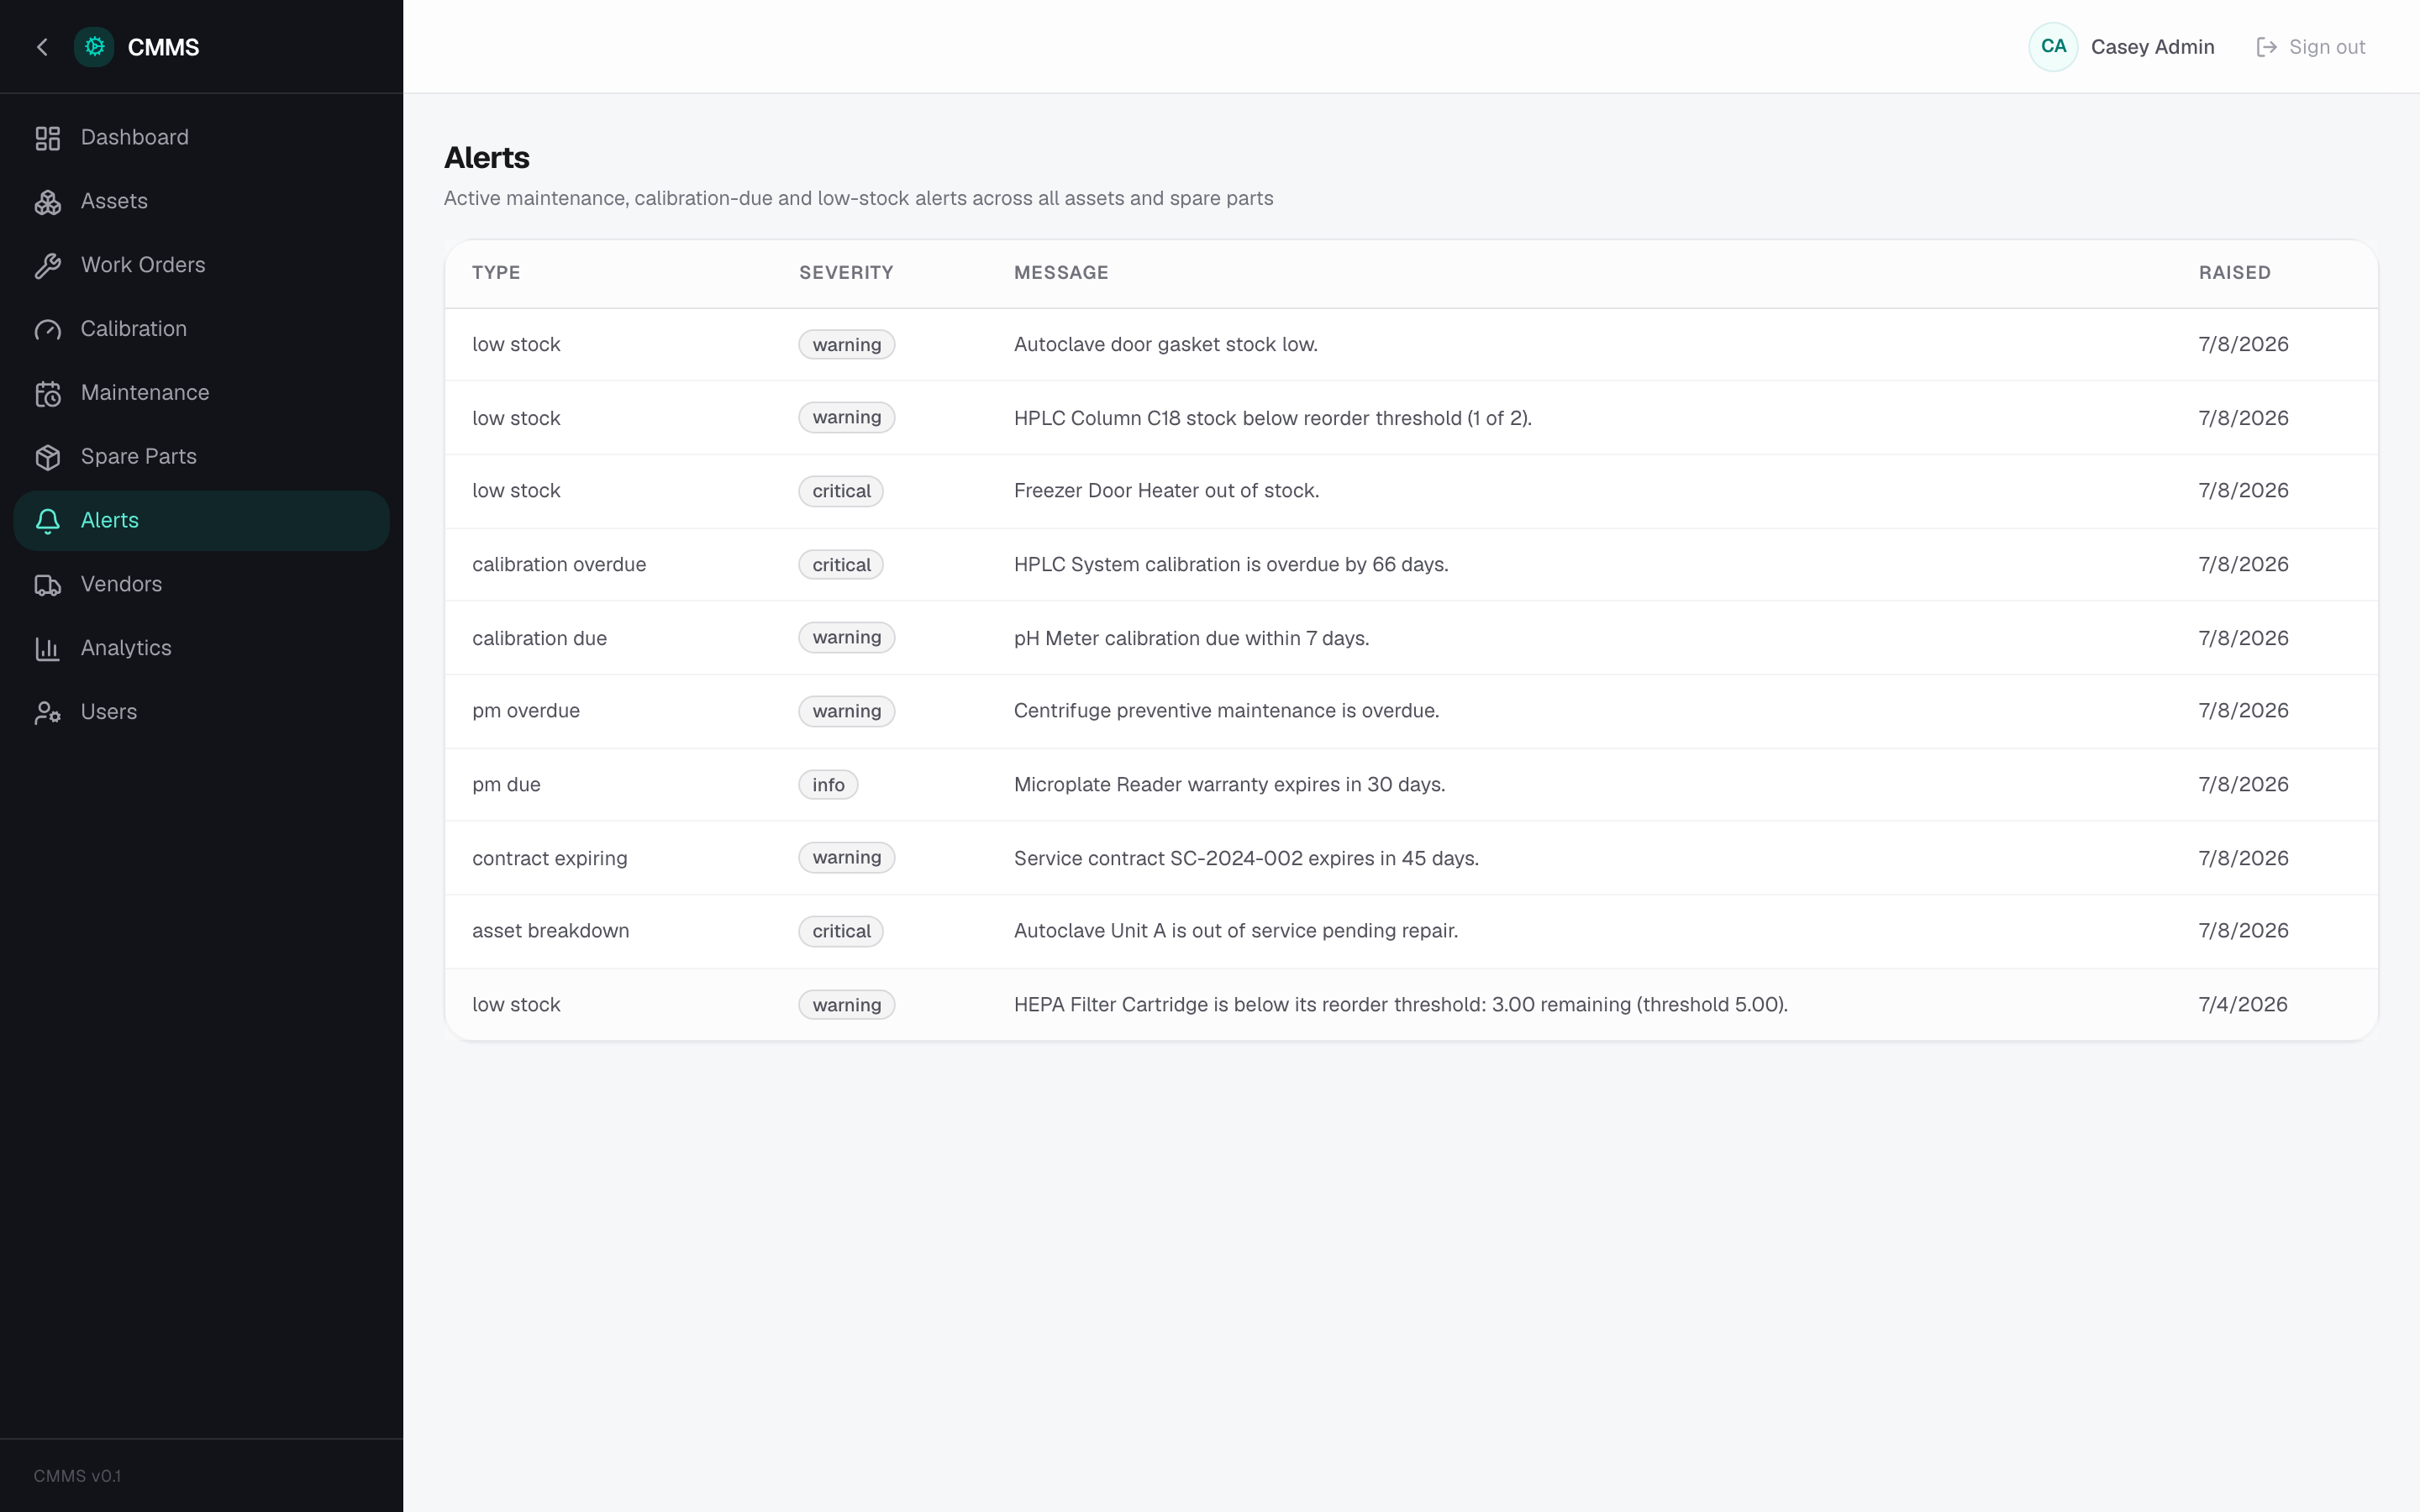This screenshot has width=2420, height=1512.
Task: Click the Sign out arrow icon
Action: (x=2266, y=47)
